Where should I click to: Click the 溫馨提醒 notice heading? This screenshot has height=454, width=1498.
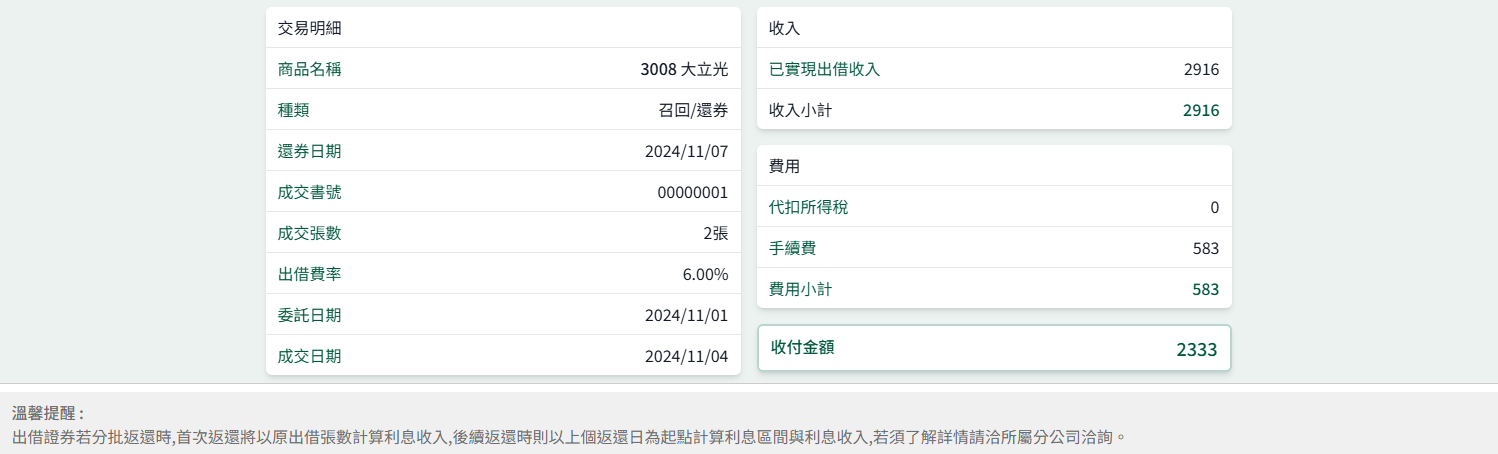pyautogui.click(x=48, y=413)
